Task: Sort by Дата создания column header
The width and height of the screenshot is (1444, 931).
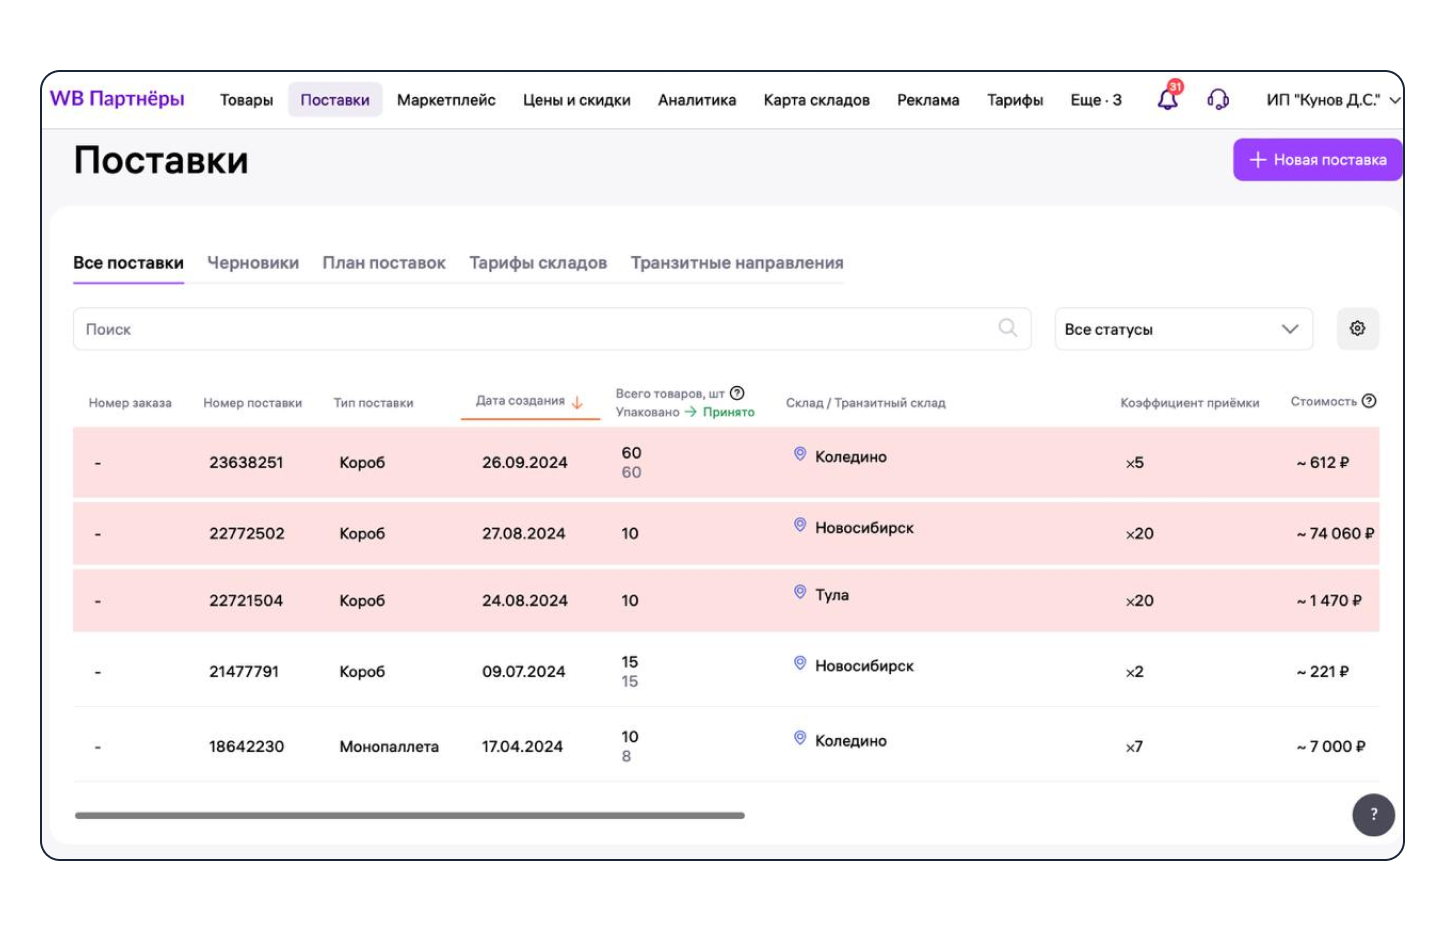Action: [x=520, y=401]
